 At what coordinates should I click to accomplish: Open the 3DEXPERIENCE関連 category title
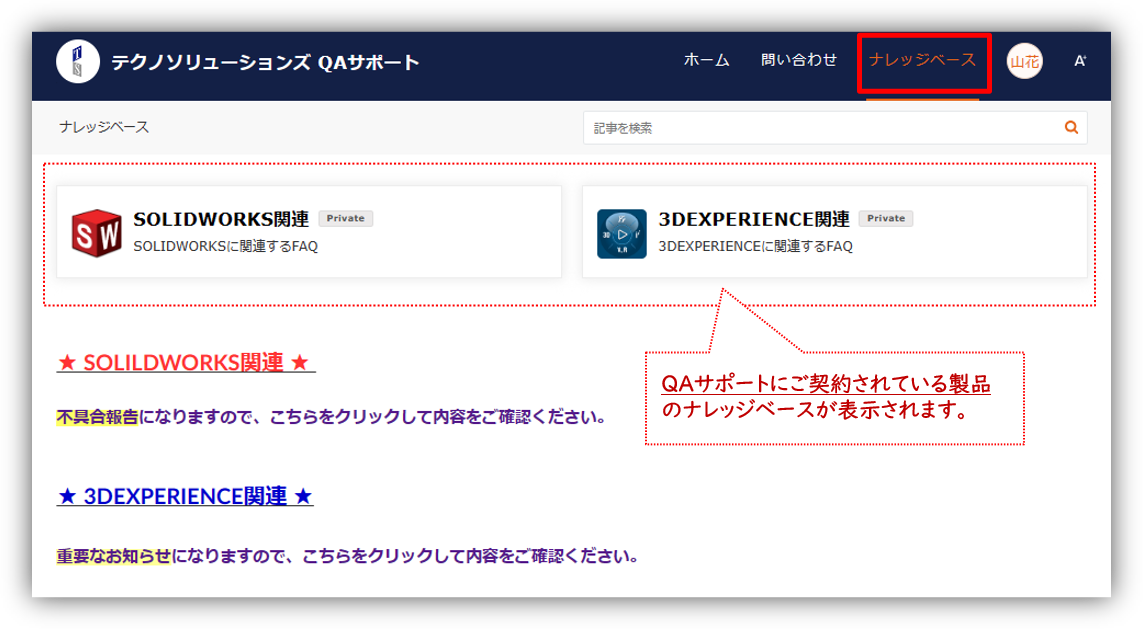coord(754,219)
